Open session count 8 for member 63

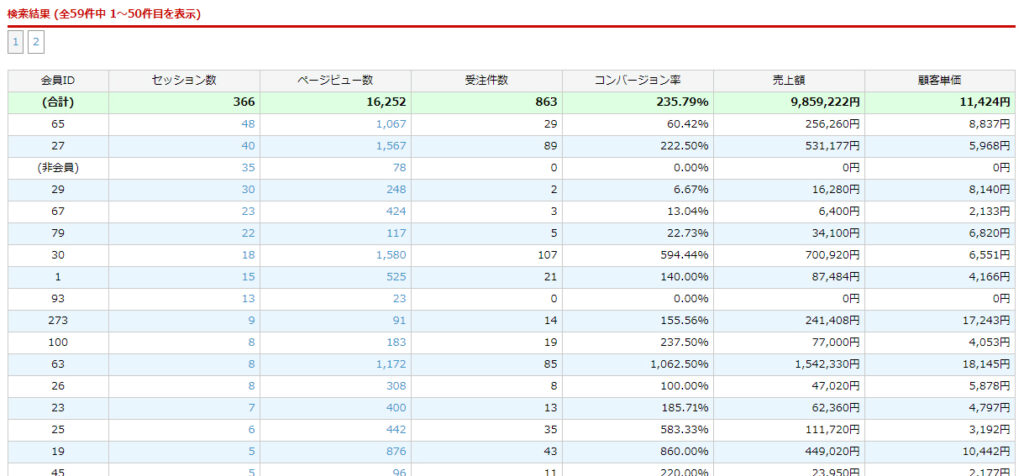pyautogui.click(x=251, y=364)
